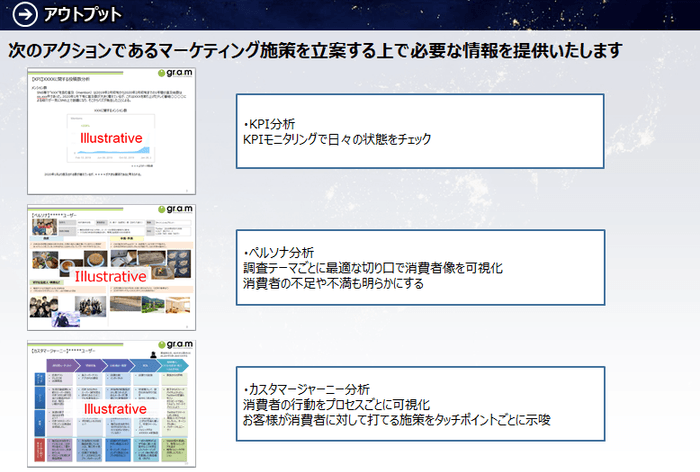Click the red Illustrative label on KPI chart
Screen dimensions: 700x472
(x=111, y=138)
